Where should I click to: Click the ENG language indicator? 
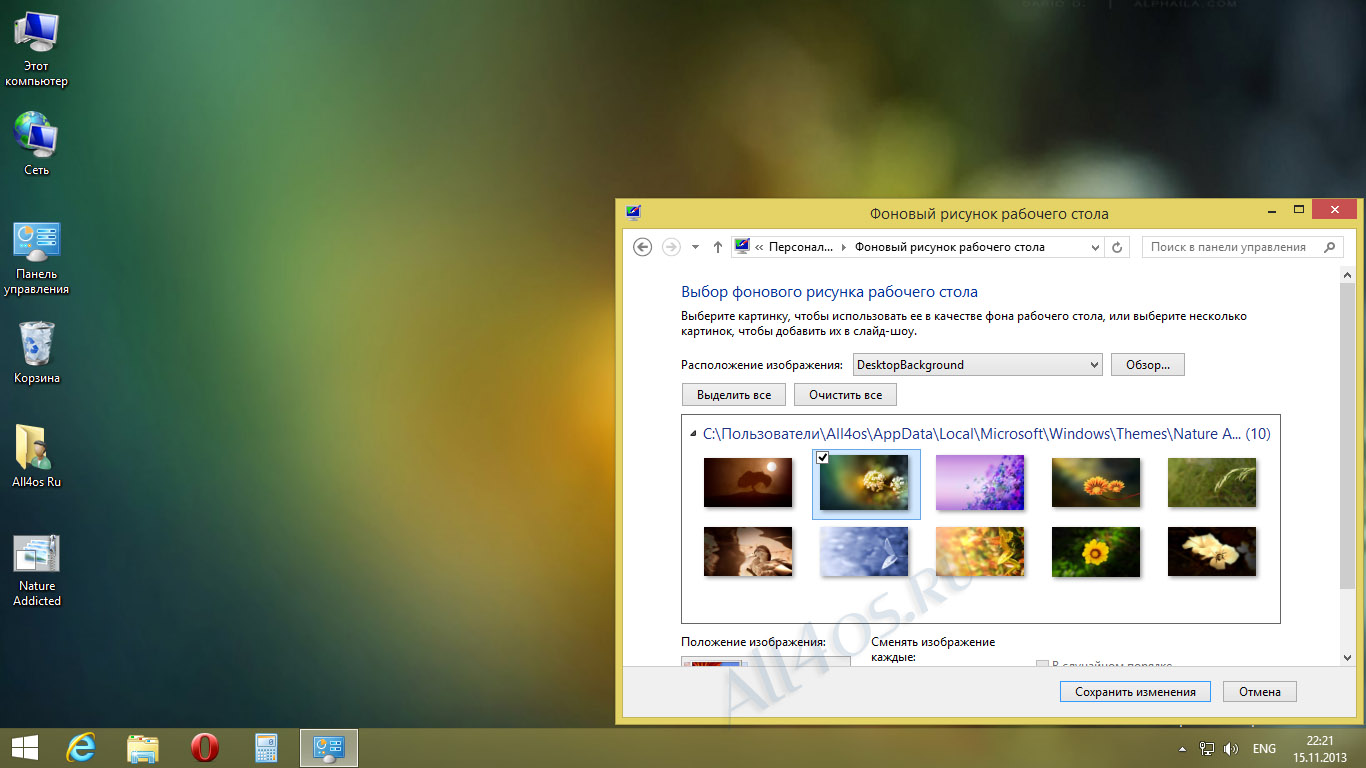click(1264, 749)
